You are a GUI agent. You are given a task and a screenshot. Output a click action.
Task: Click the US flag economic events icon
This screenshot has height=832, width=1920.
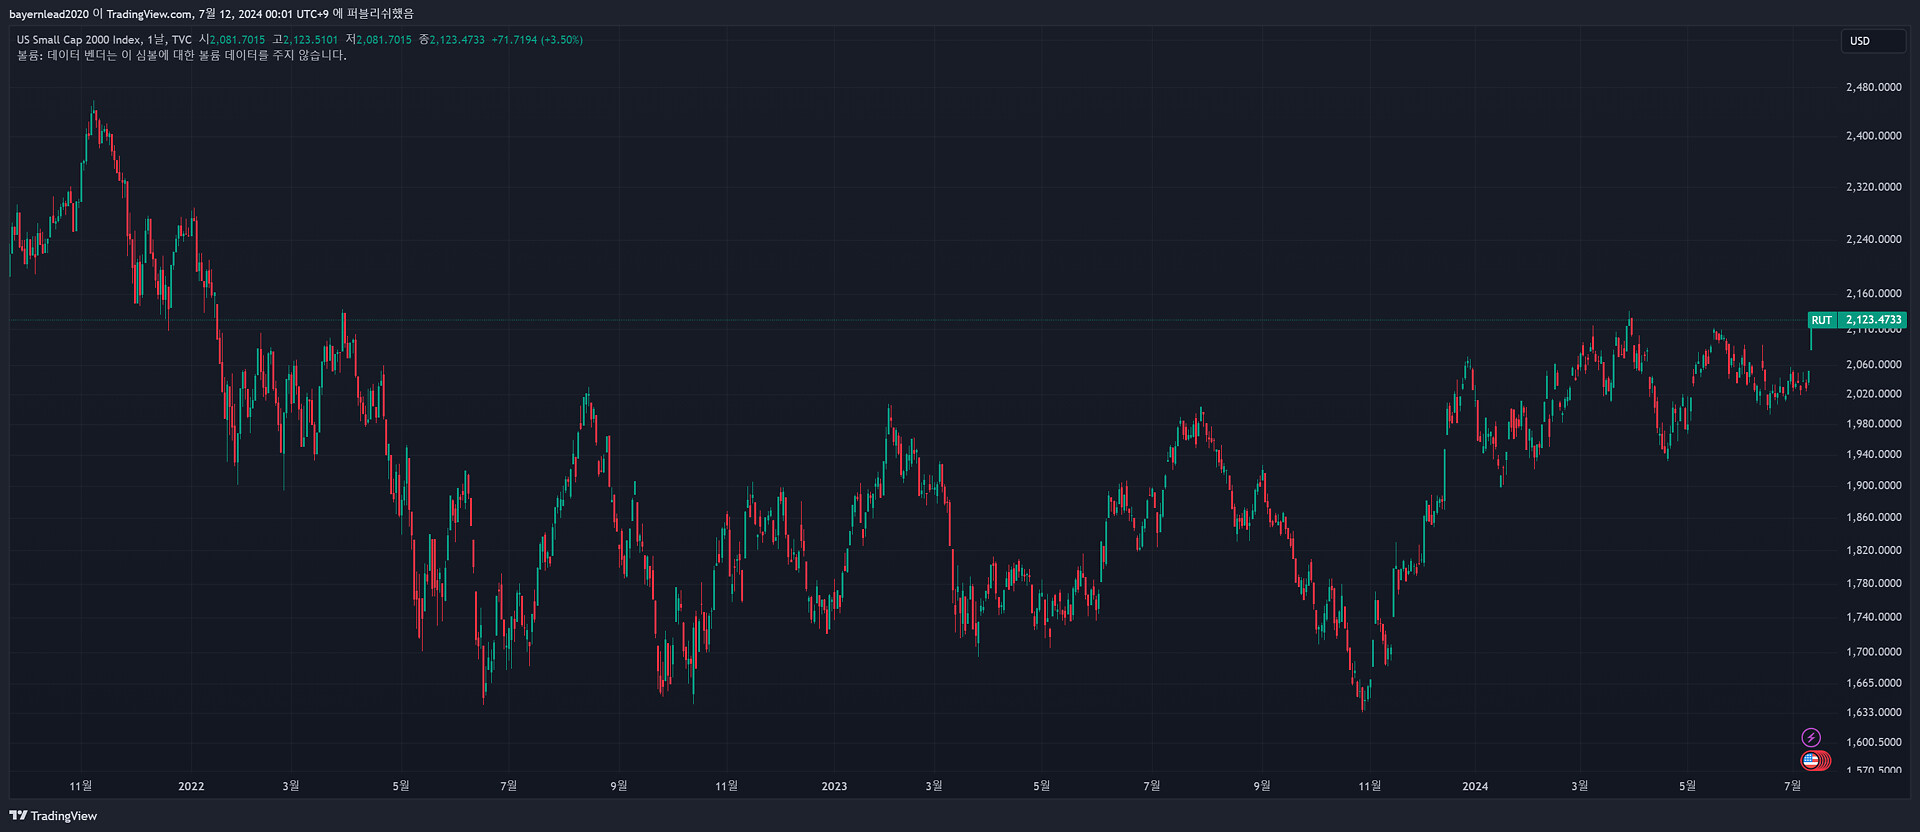click(x=1811, y=761)
